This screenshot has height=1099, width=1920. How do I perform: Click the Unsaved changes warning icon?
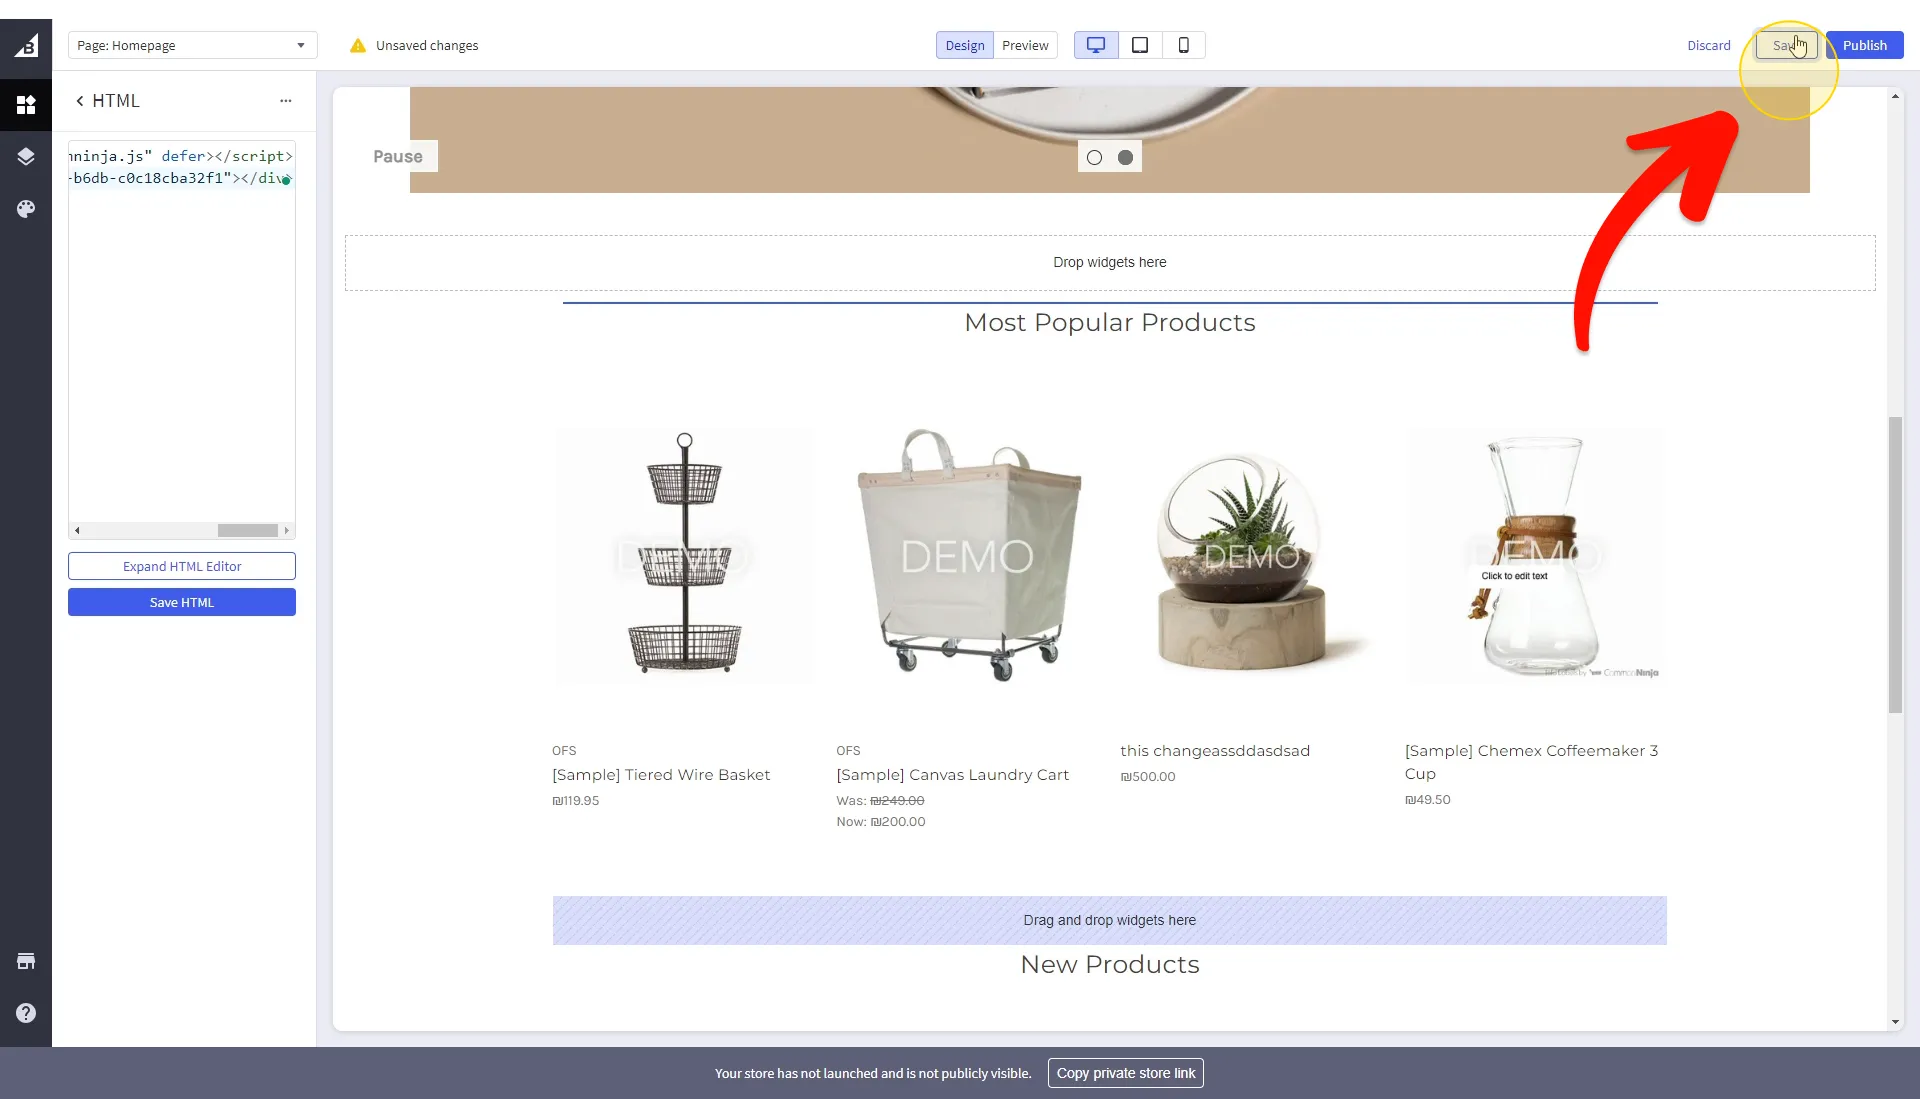coord(358,45)
